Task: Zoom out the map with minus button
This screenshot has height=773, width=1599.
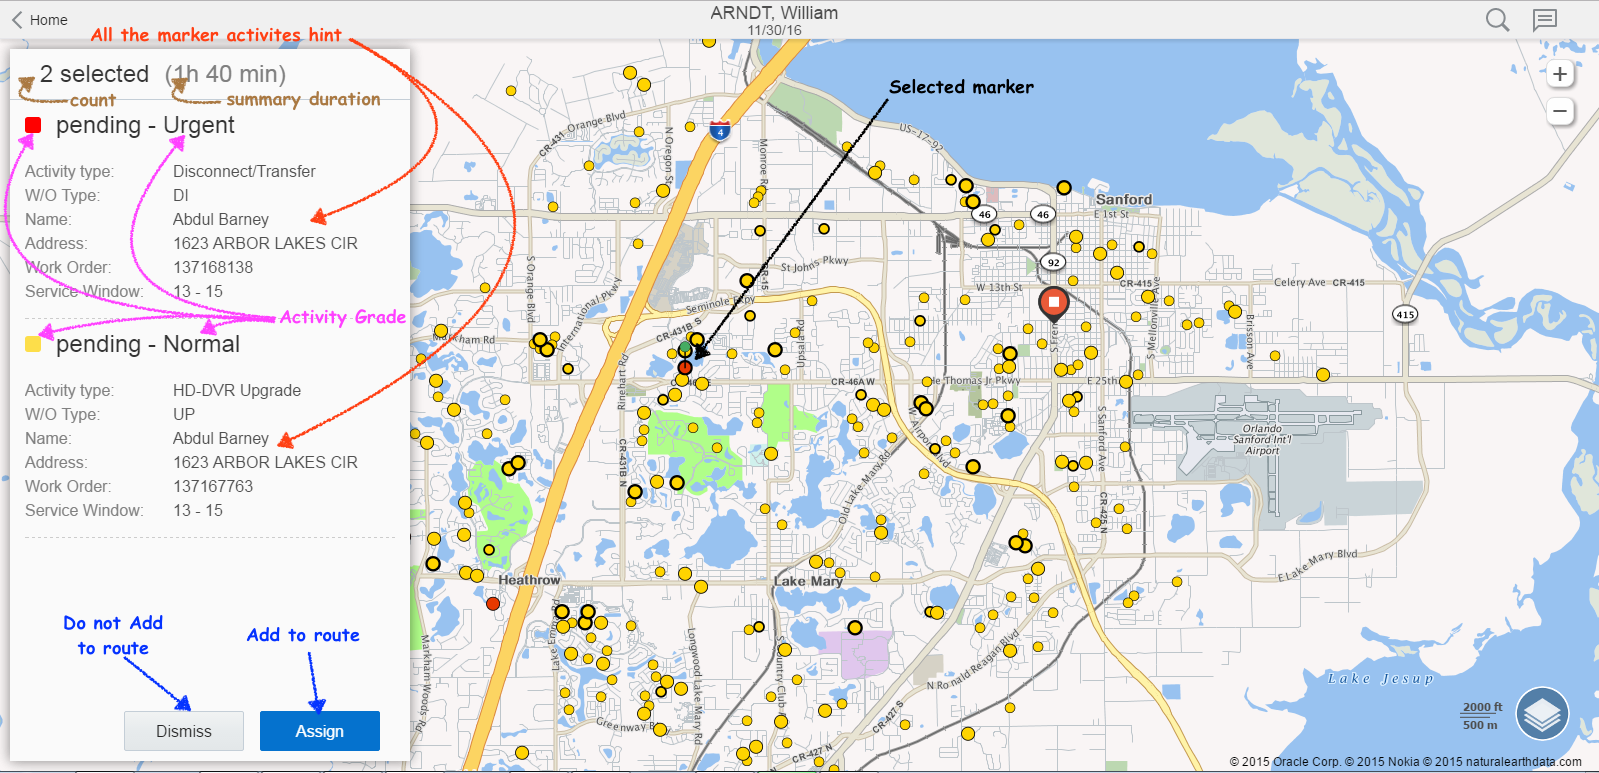Action: pyautogui.click(x=1560, y=111)
